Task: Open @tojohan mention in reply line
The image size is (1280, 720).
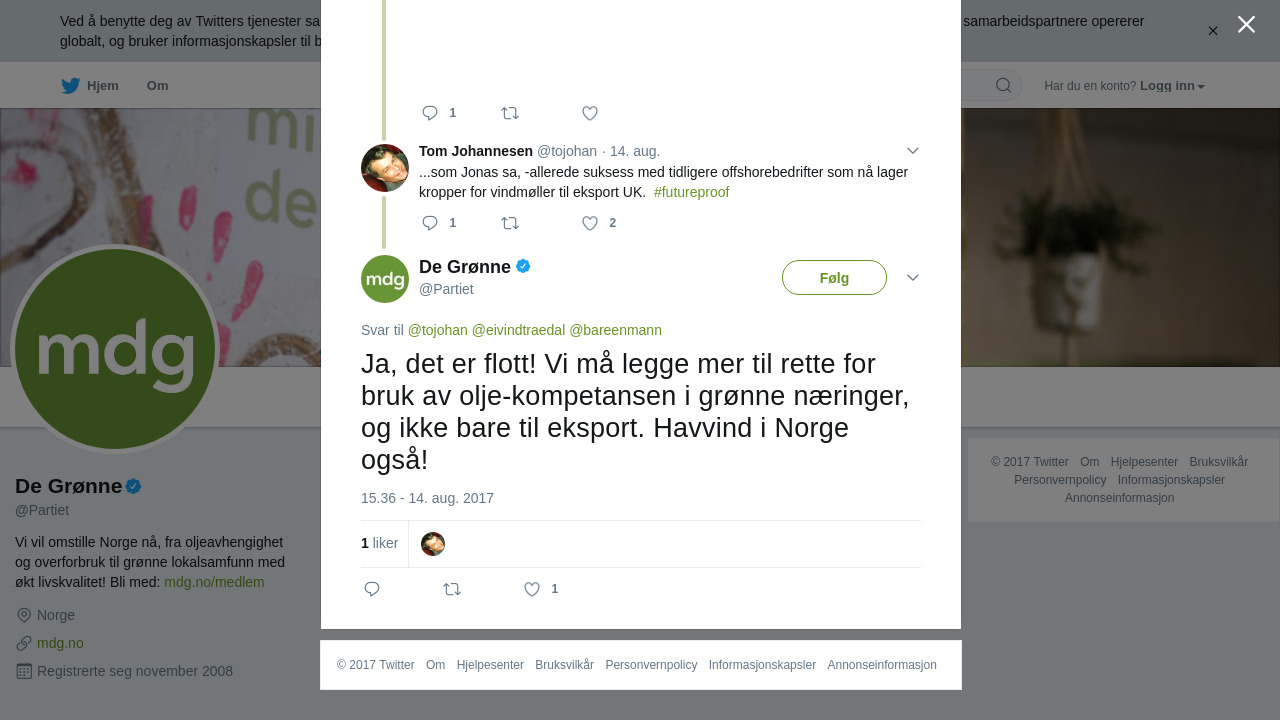Action: tap(438, 330)
